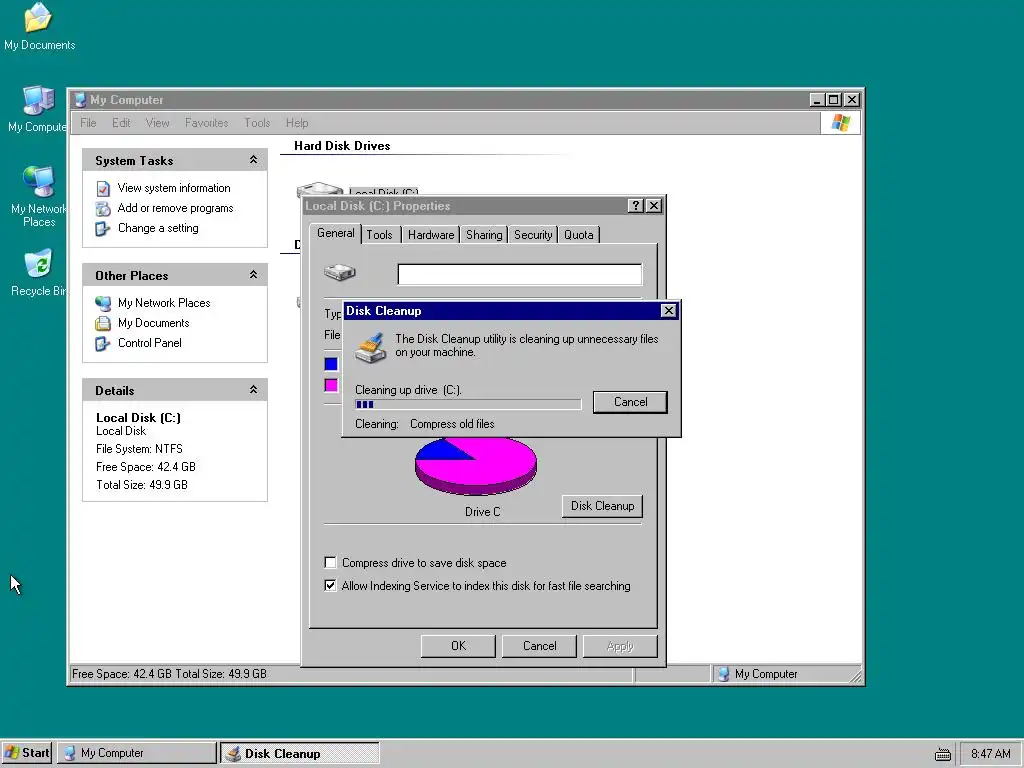The image size is (1024, 768).
Task: Open the View menu in My Computer
Action: pyautogui.click(x=157, y=123)
